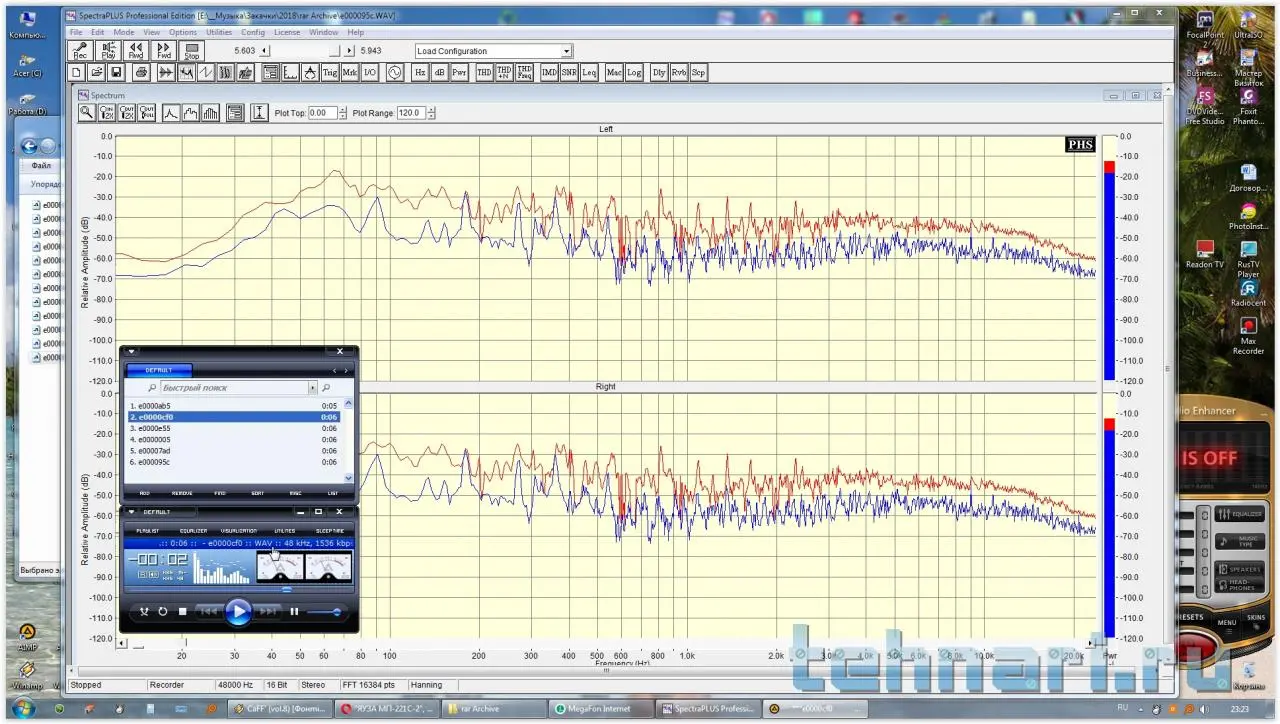Expand the AIMP quick search dropdown arrow
The image size is (1280, 724).
pyautogui.click(x=313, y=387)
